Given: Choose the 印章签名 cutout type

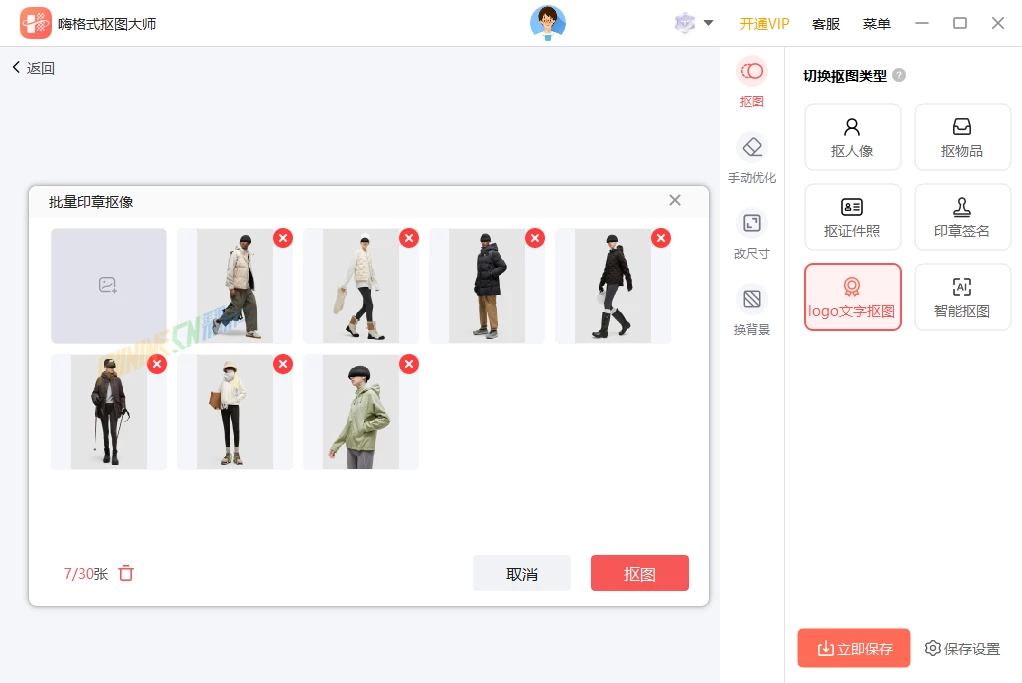Looking at the screenshot, I should click(x=962, y=217).
